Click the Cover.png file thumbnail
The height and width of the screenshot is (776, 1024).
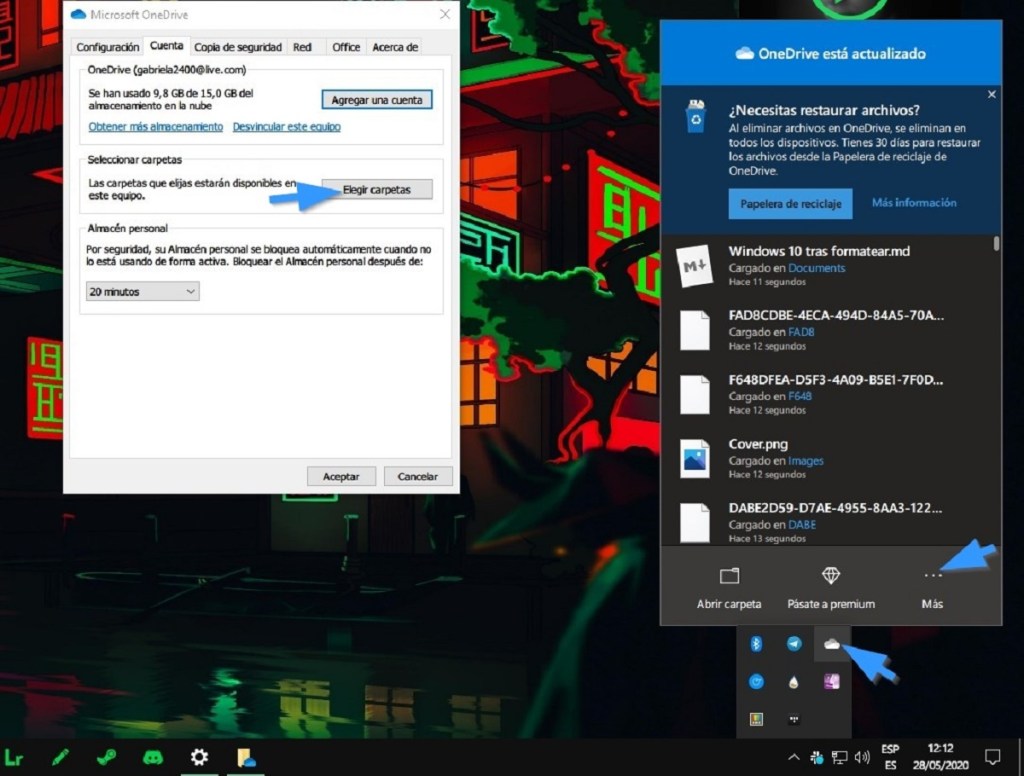coord(694,457)
